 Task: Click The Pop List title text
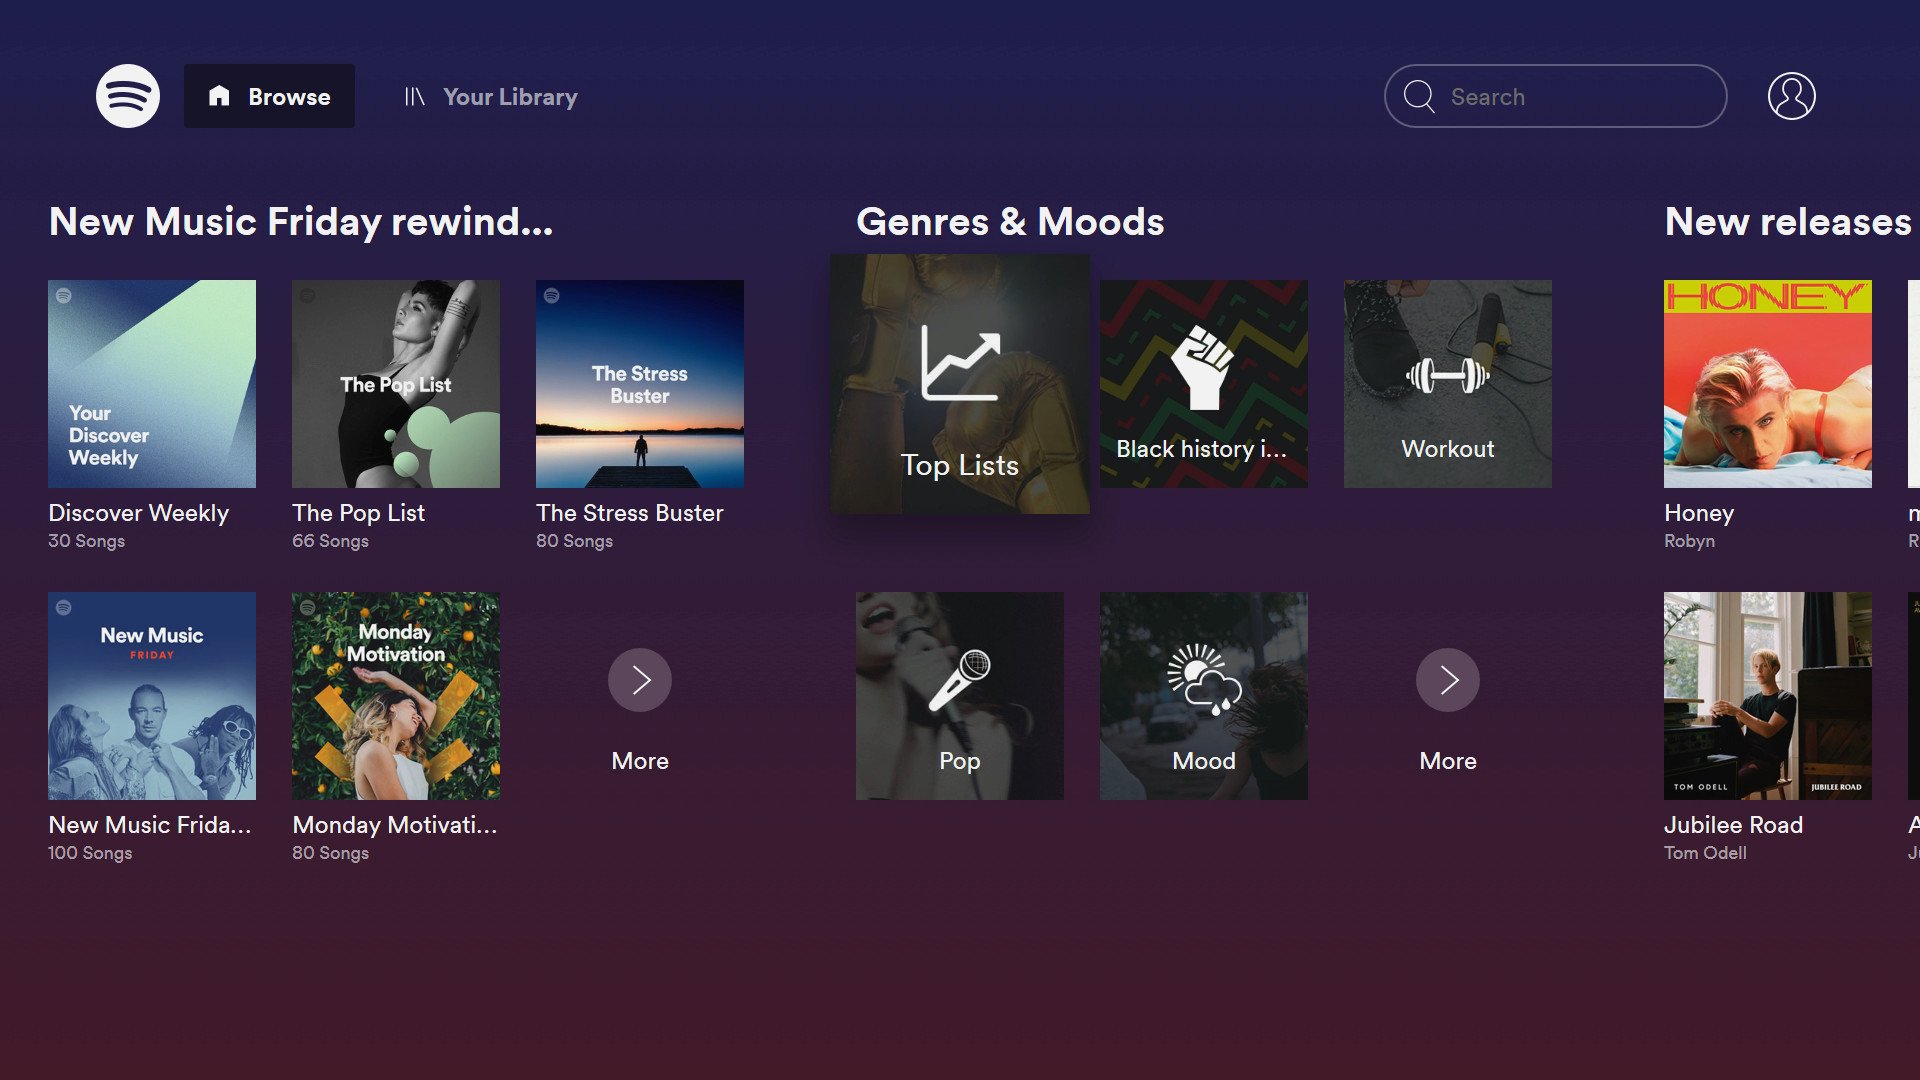pos(359,513)
